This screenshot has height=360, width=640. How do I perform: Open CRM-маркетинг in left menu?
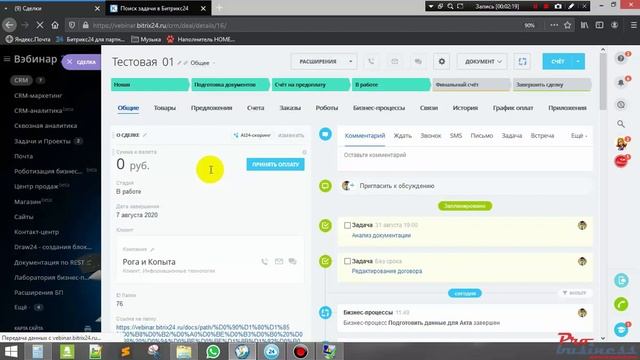(x=38, y=96)
